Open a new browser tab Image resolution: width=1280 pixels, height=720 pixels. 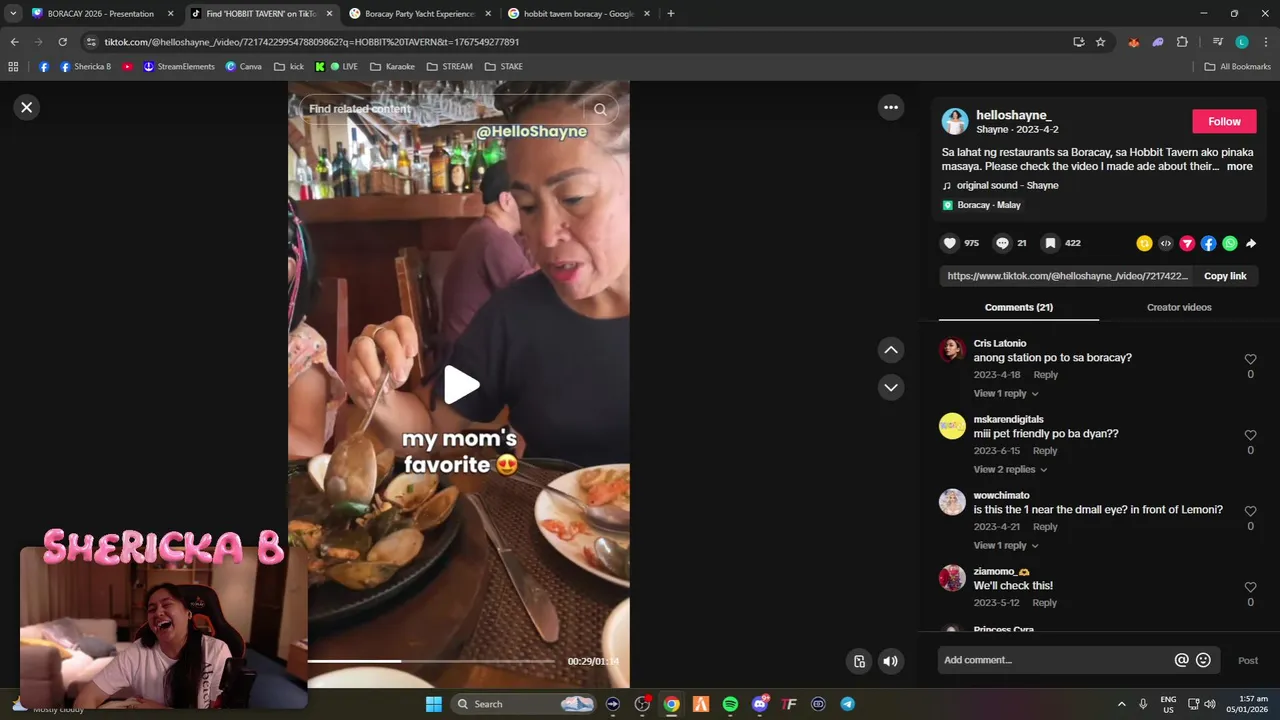(670, 14)
